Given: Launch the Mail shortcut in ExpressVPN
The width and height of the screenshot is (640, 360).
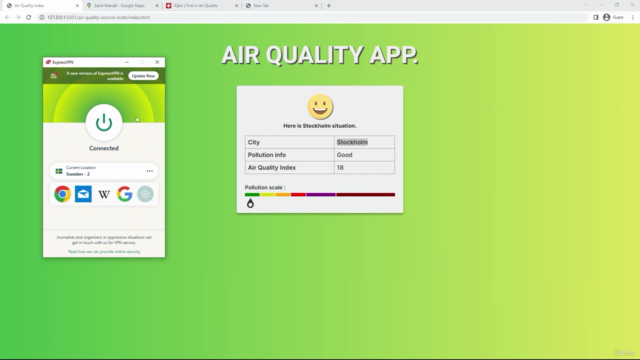Looking at the screenshot, I should (x=83, y=194).
